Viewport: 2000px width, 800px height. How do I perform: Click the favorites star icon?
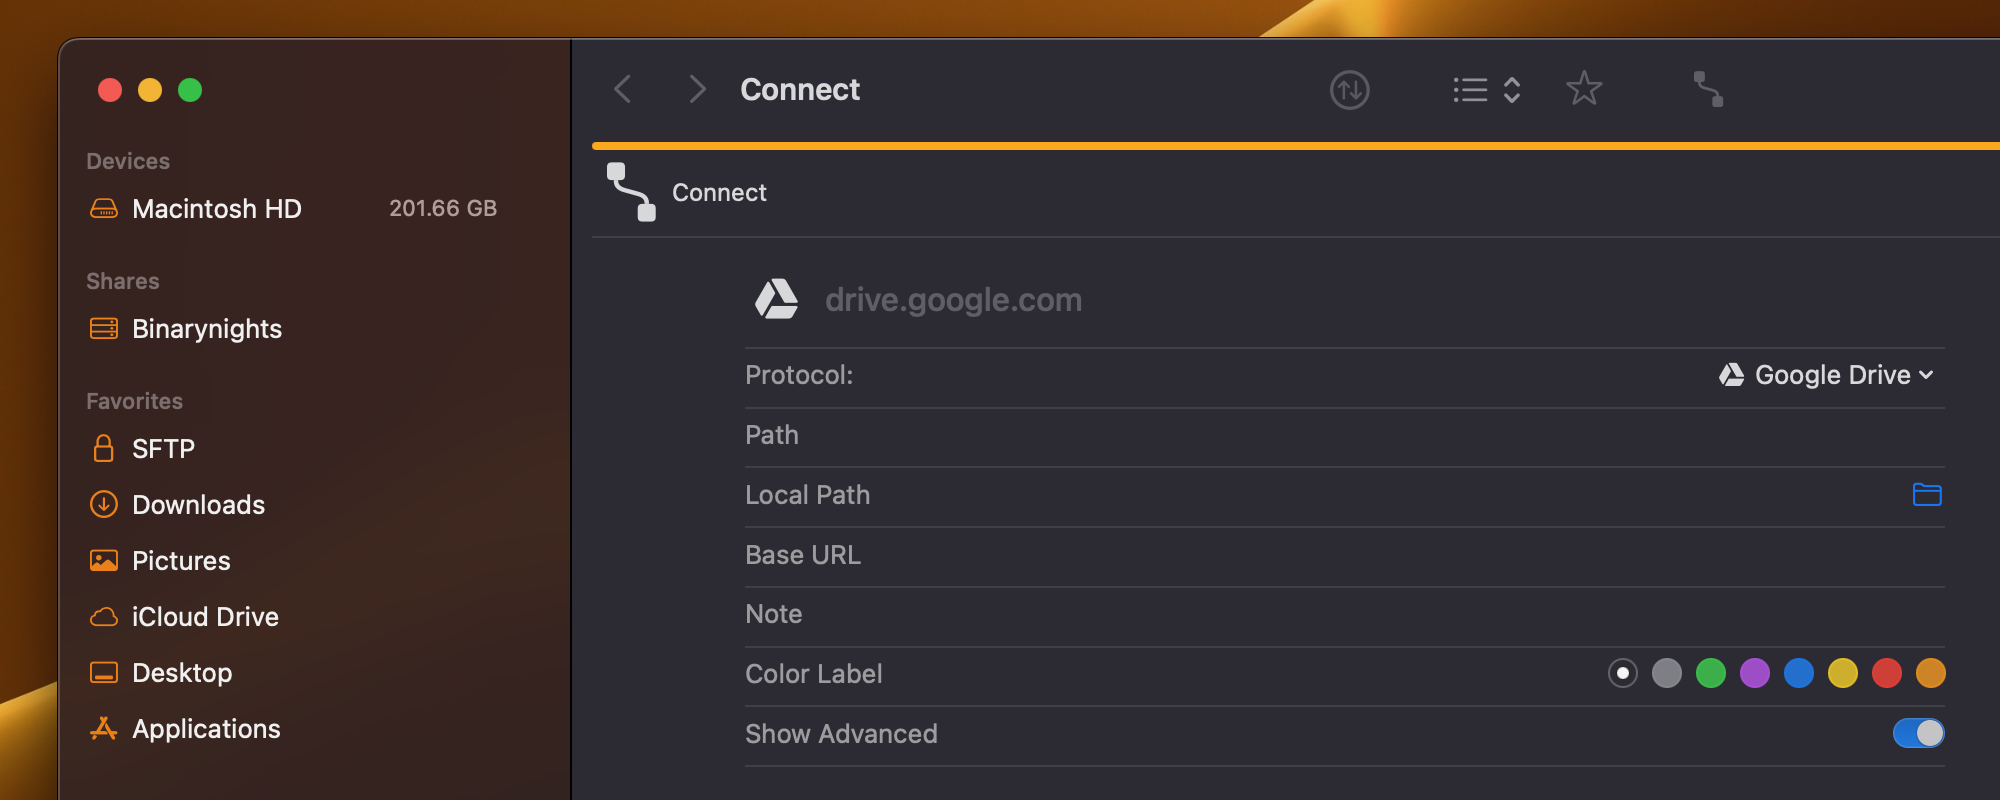coord(1584,89)
